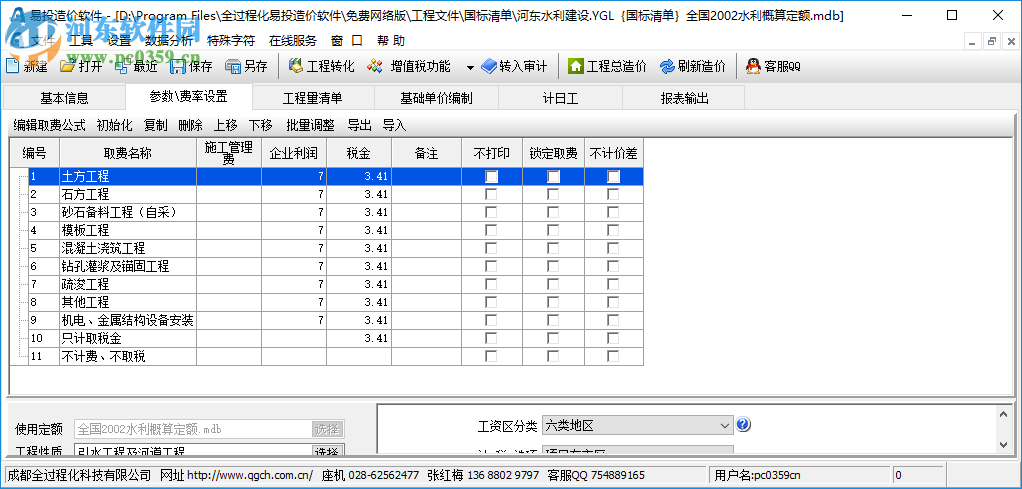This screenshot has width=1022, height=489.
Task: Switch to 工程量清单 tab
Action: pyautogui.click(x=313, y=98)
